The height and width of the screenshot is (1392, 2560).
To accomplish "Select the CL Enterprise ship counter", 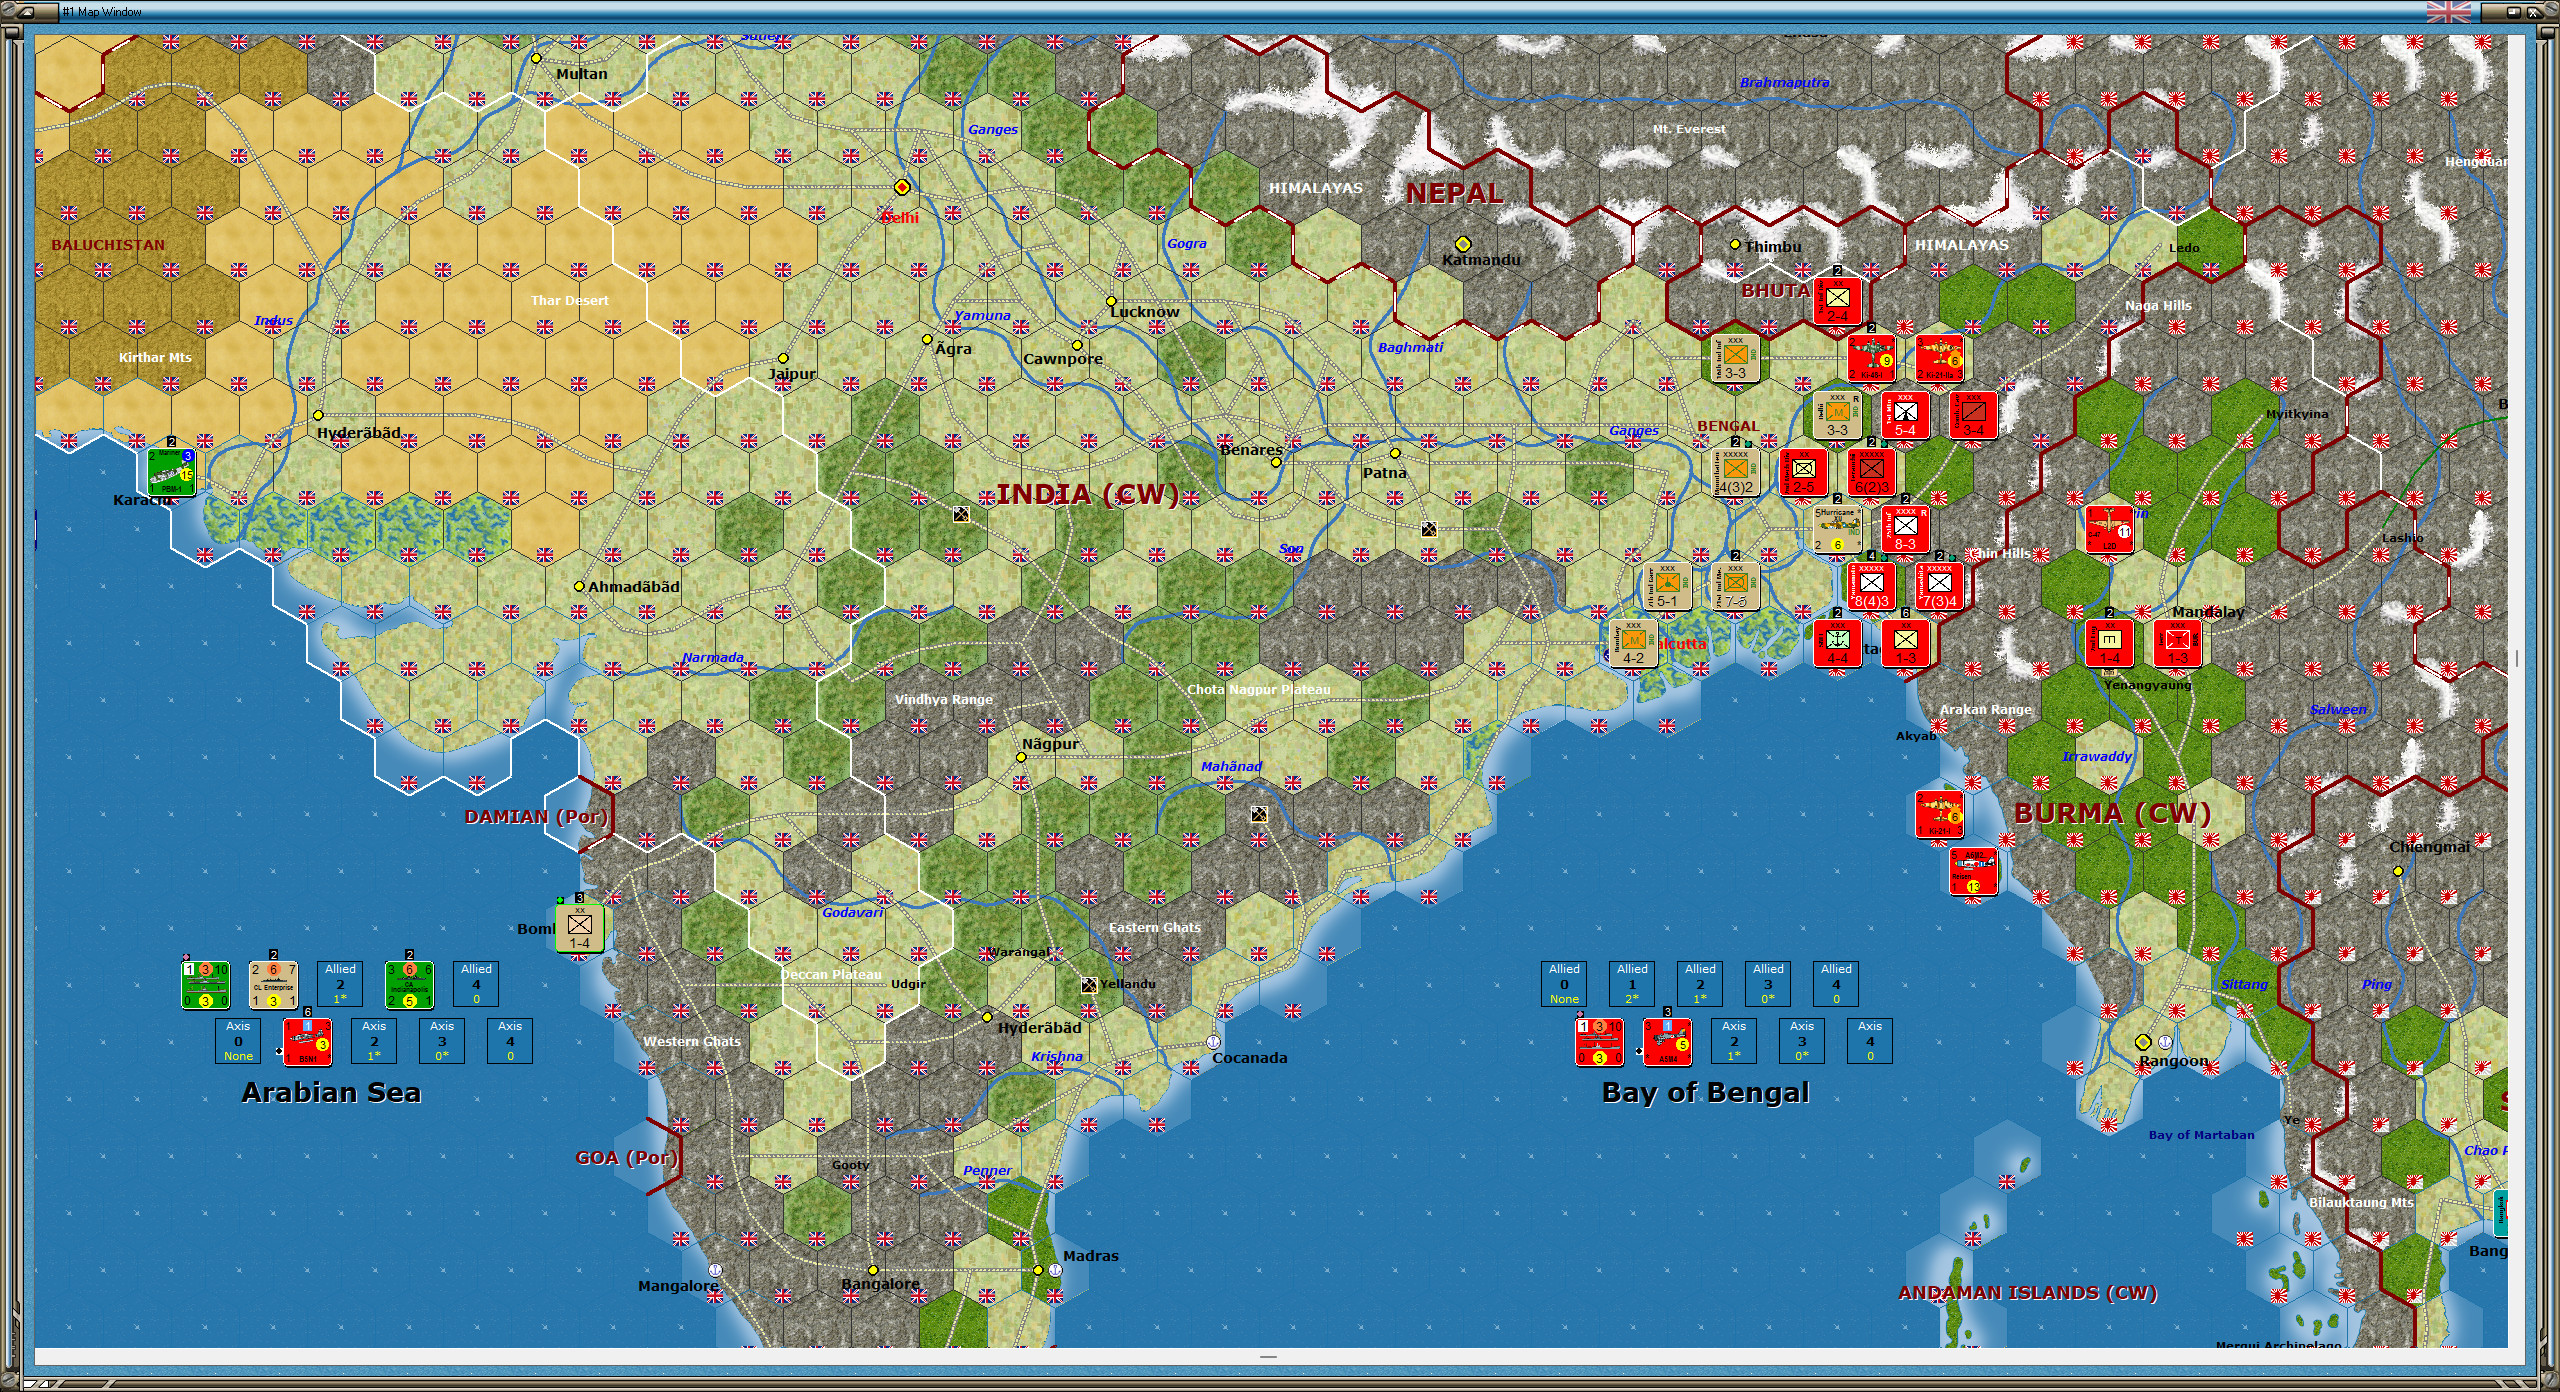I will click(273, 985).
